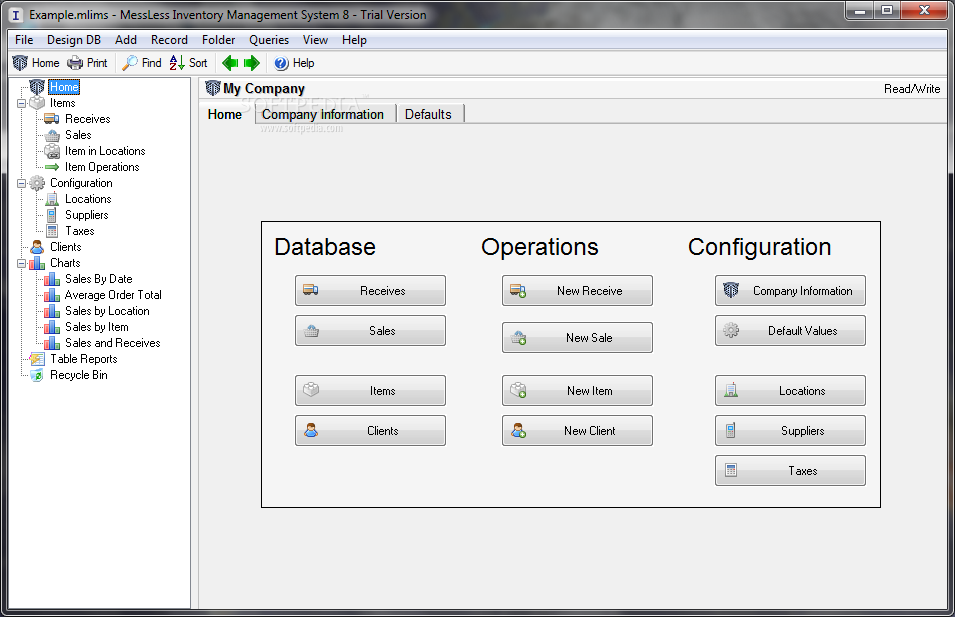Collapse the Configuration tree node

coord(21,183)
